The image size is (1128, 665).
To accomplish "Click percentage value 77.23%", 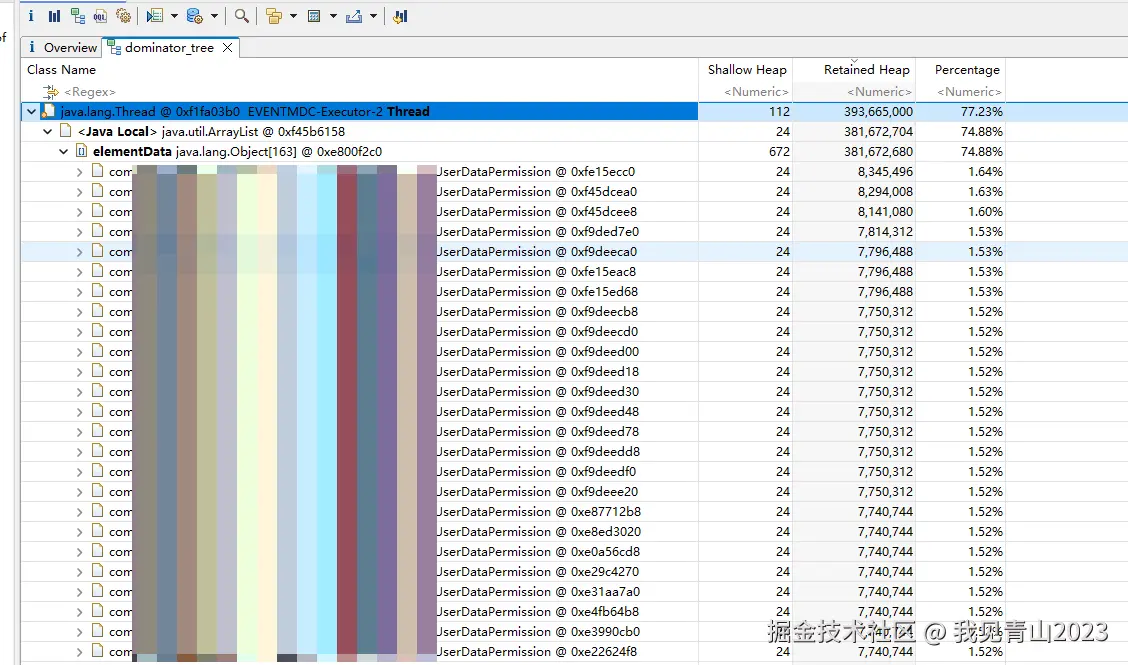I will (981, 112).
